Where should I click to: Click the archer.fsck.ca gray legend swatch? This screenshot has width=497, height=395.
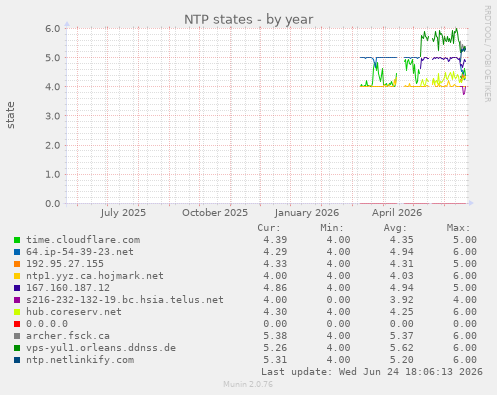tap(17, 336)
